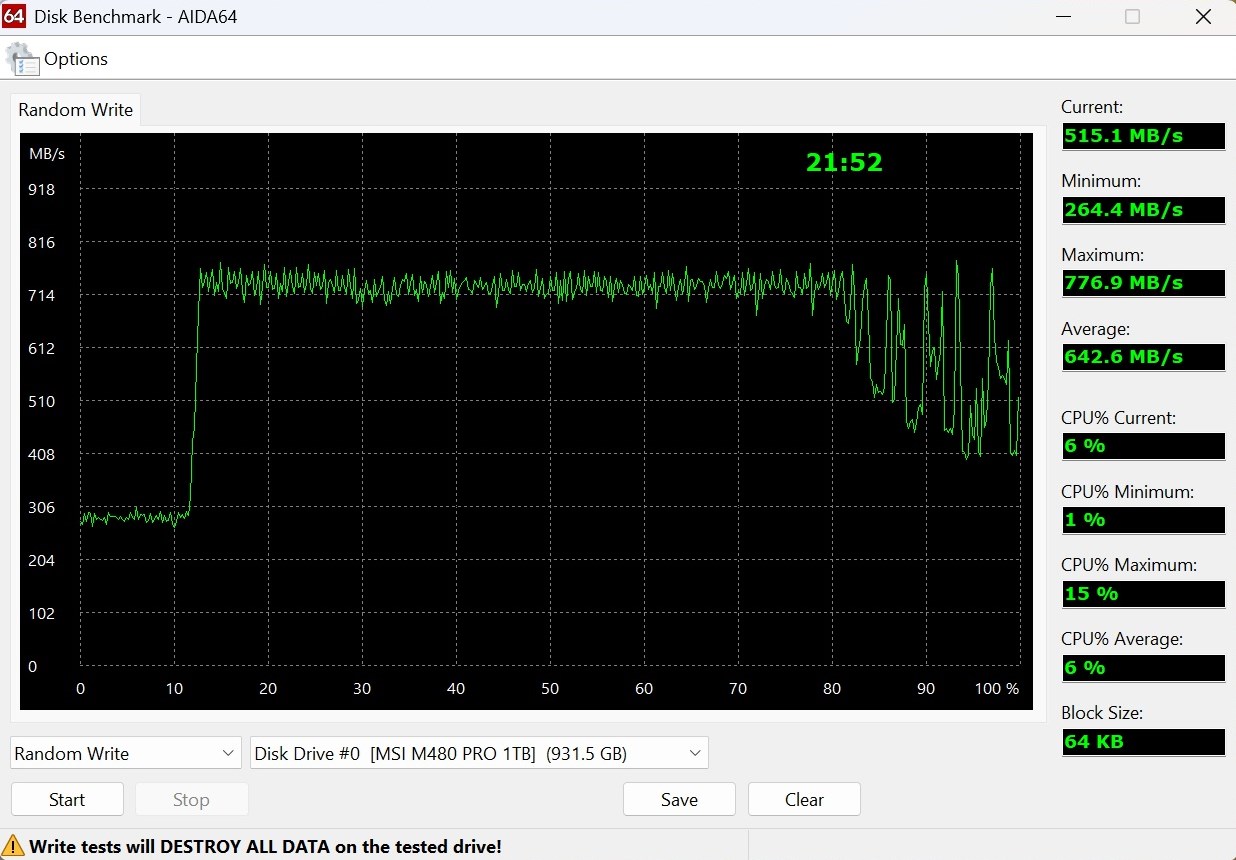The width and height of the screenshot is (1236, 860).
Task: Click the CPU% Average value field
Action: coord(1143,668)
